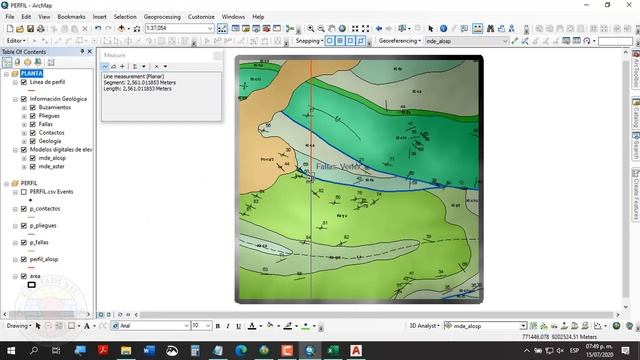The width and height of the screenshot is (640, 360).
Task: Click the Fixed Zoom Out icon
Action: point(366,29)
